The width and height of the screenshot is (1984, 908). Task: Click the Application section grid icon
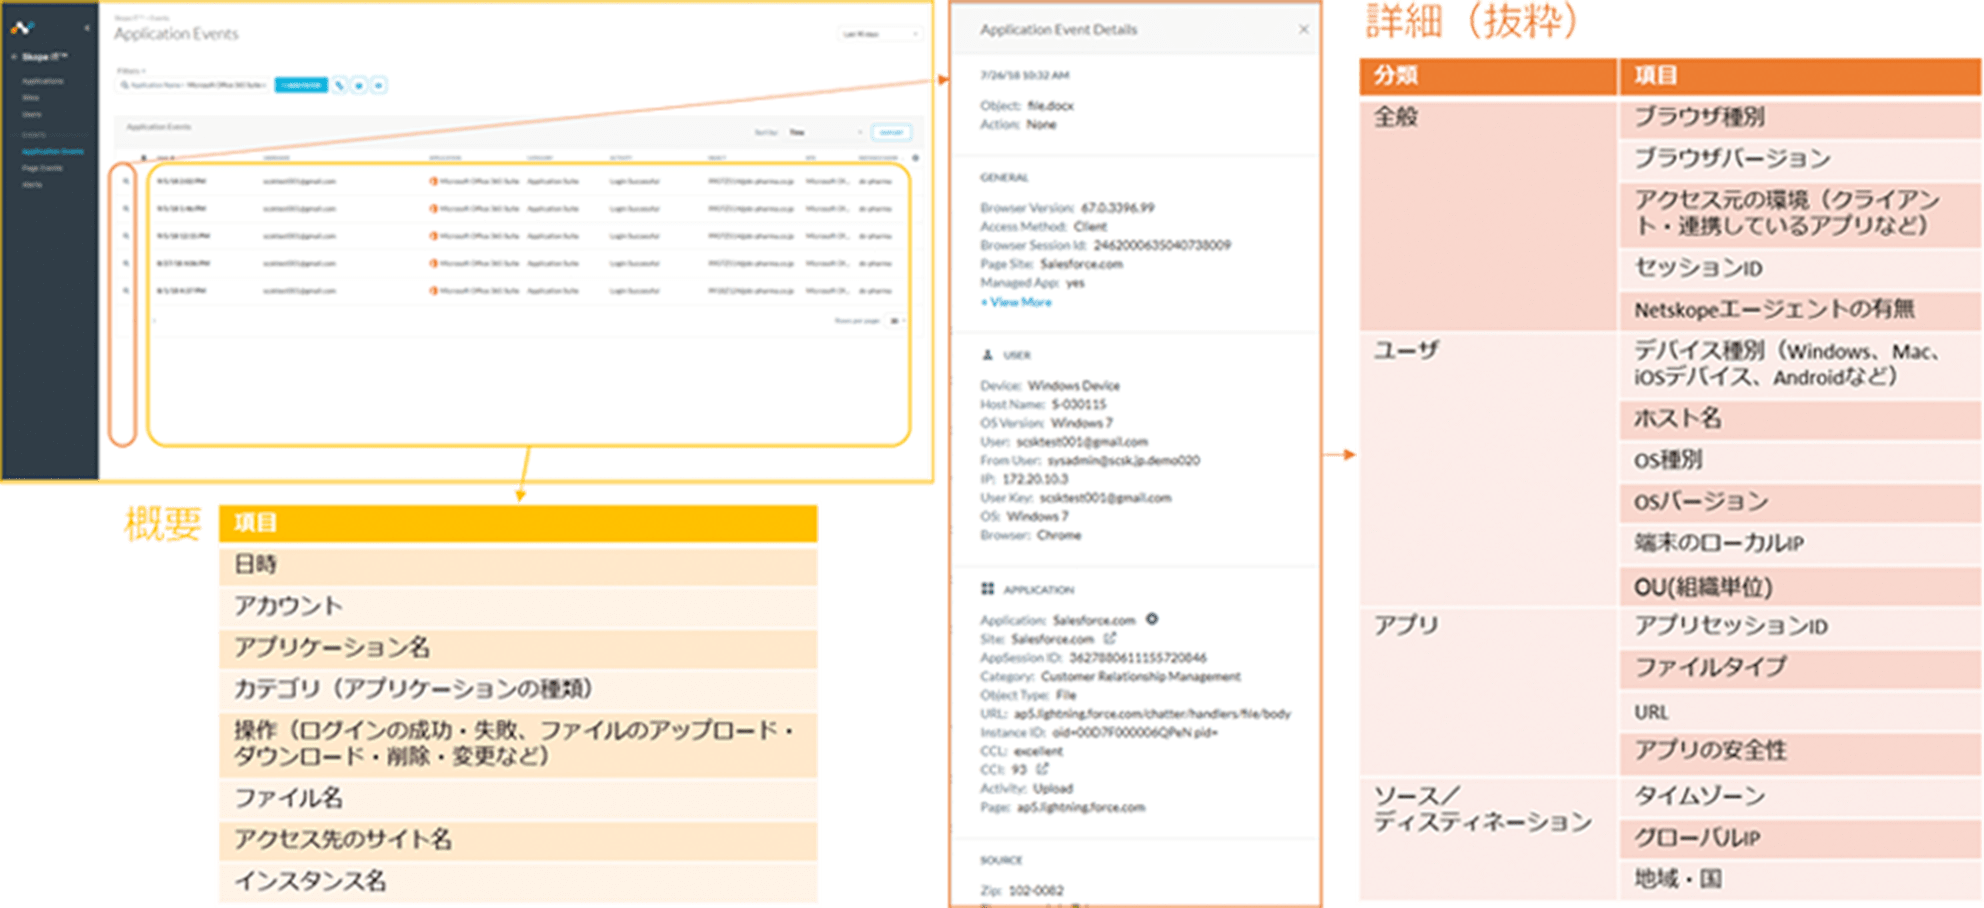tap(987, 589)
